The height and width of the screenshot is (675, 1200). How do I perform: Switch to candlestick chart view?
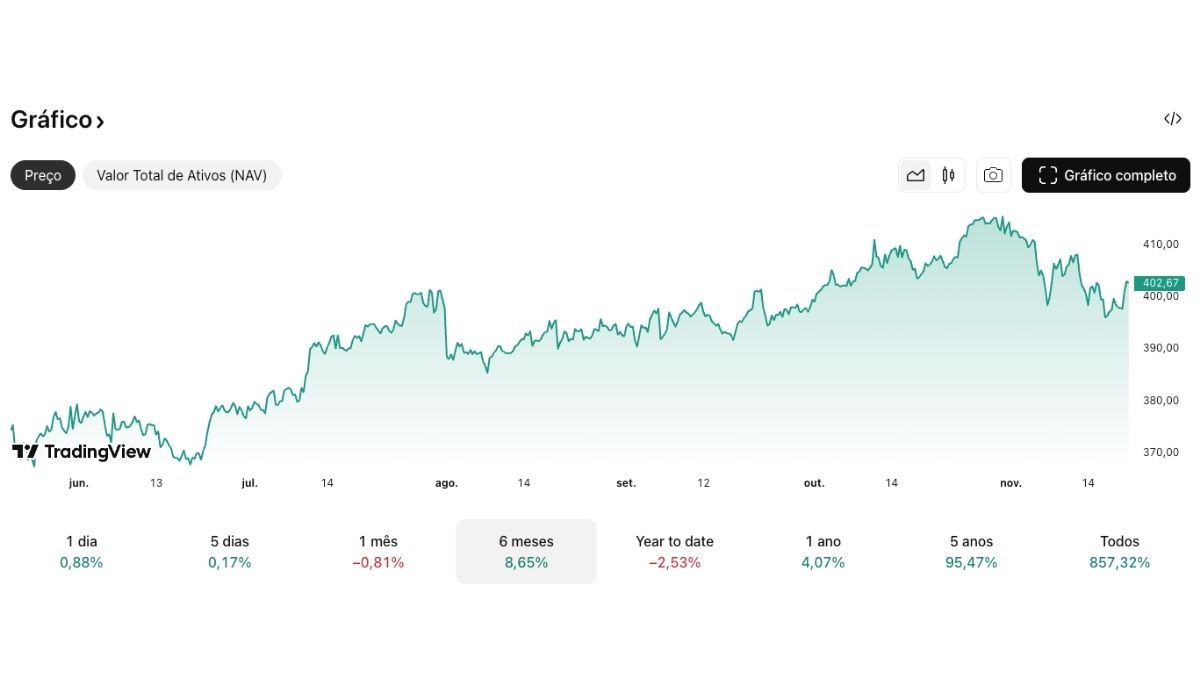948,175
